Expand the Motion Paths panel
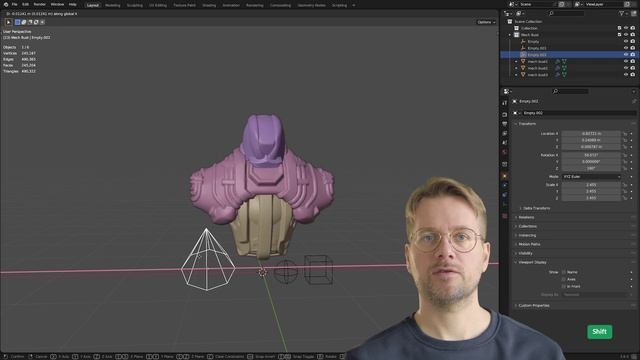The height and width of the screenshot is (360, 640). point(529,244)
